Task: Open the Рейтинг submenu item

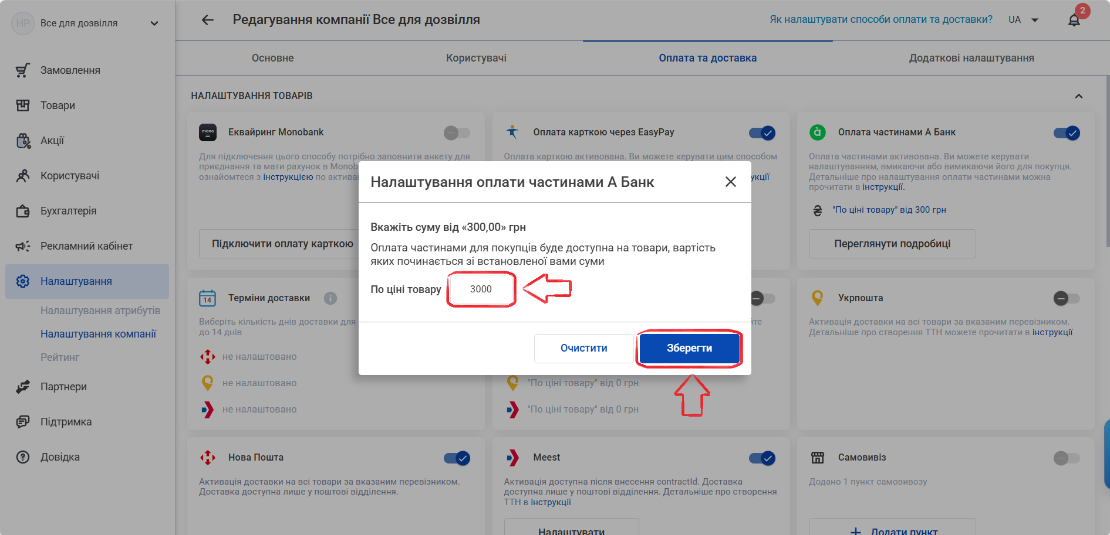Action: tap(59, 357)
